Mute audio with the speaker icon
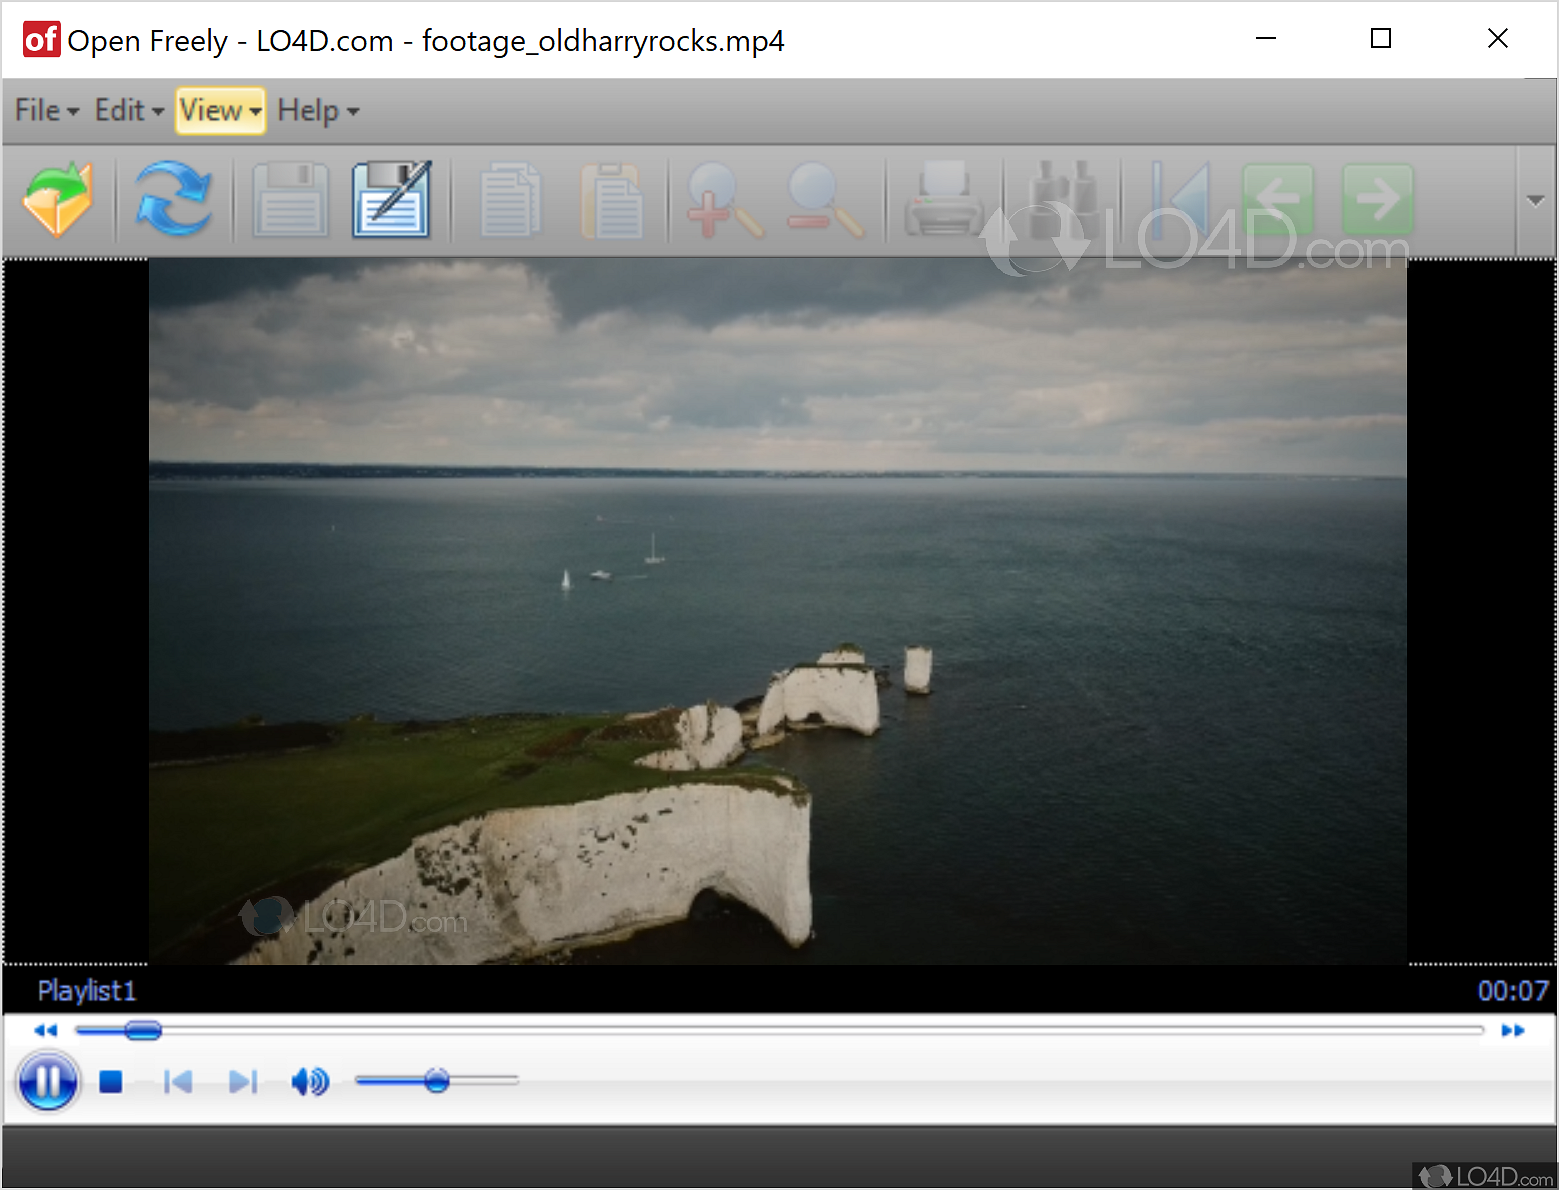 (x=309, y=1081)
